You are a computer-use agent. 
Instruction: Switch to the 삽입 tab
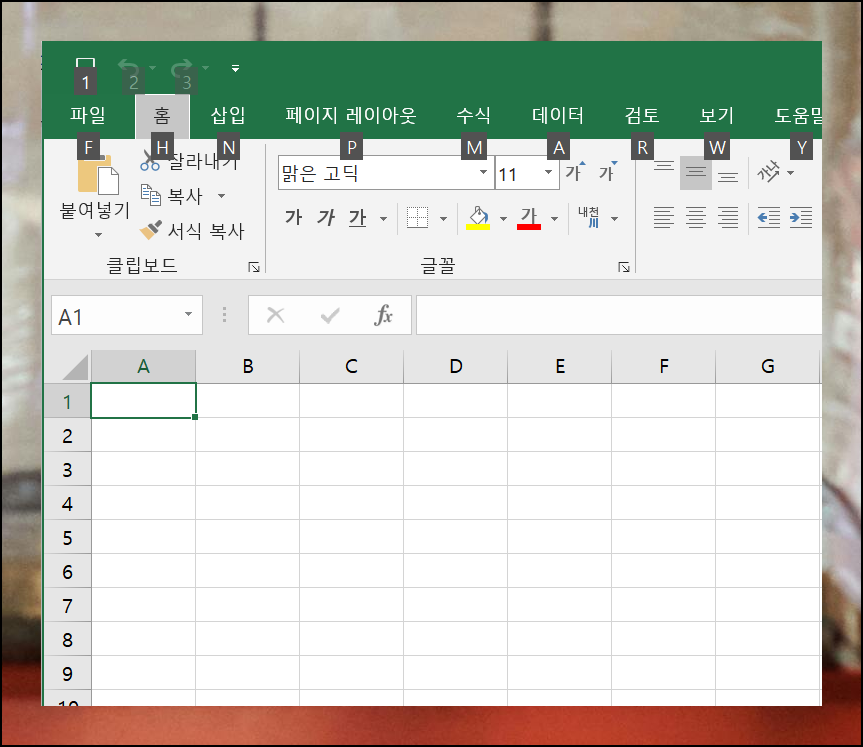coord(228,115)
